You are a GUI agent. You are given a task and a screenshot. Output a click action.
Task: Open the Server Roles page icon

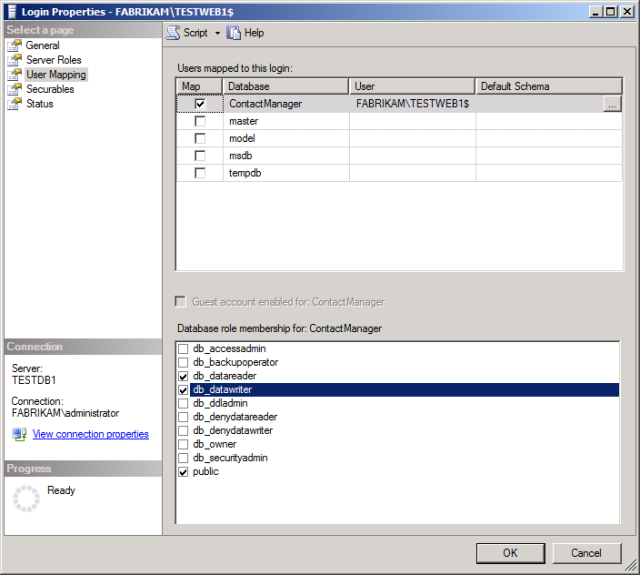pos(15,60)
